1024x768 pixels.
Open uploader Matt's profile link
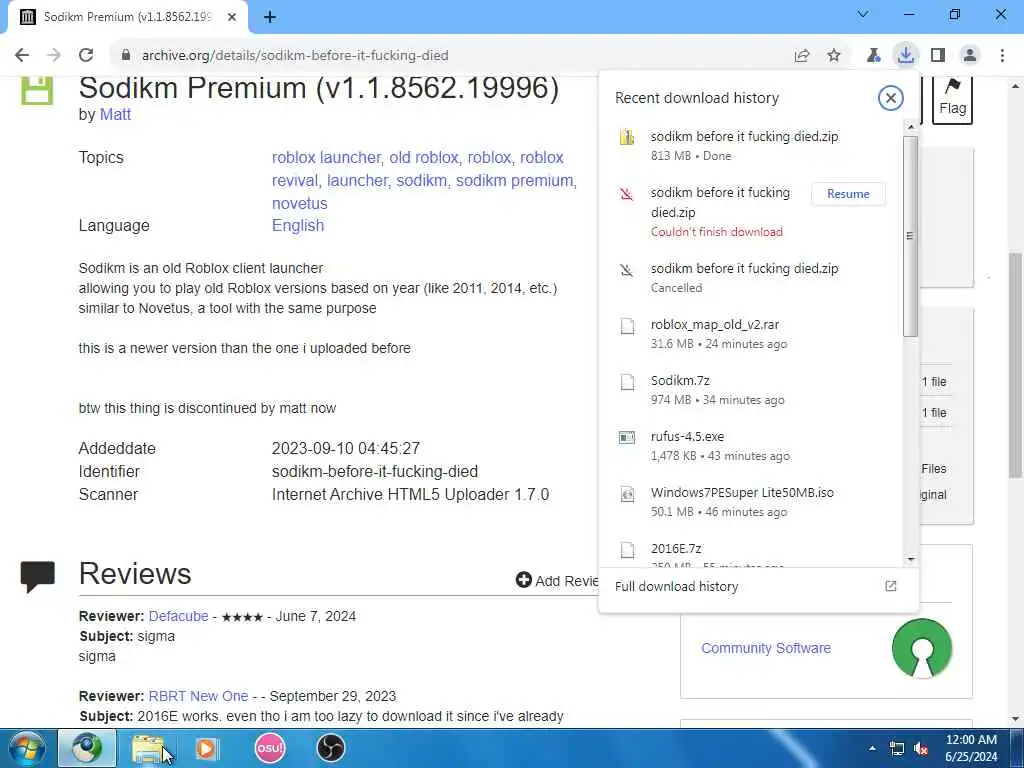[116, 114]
